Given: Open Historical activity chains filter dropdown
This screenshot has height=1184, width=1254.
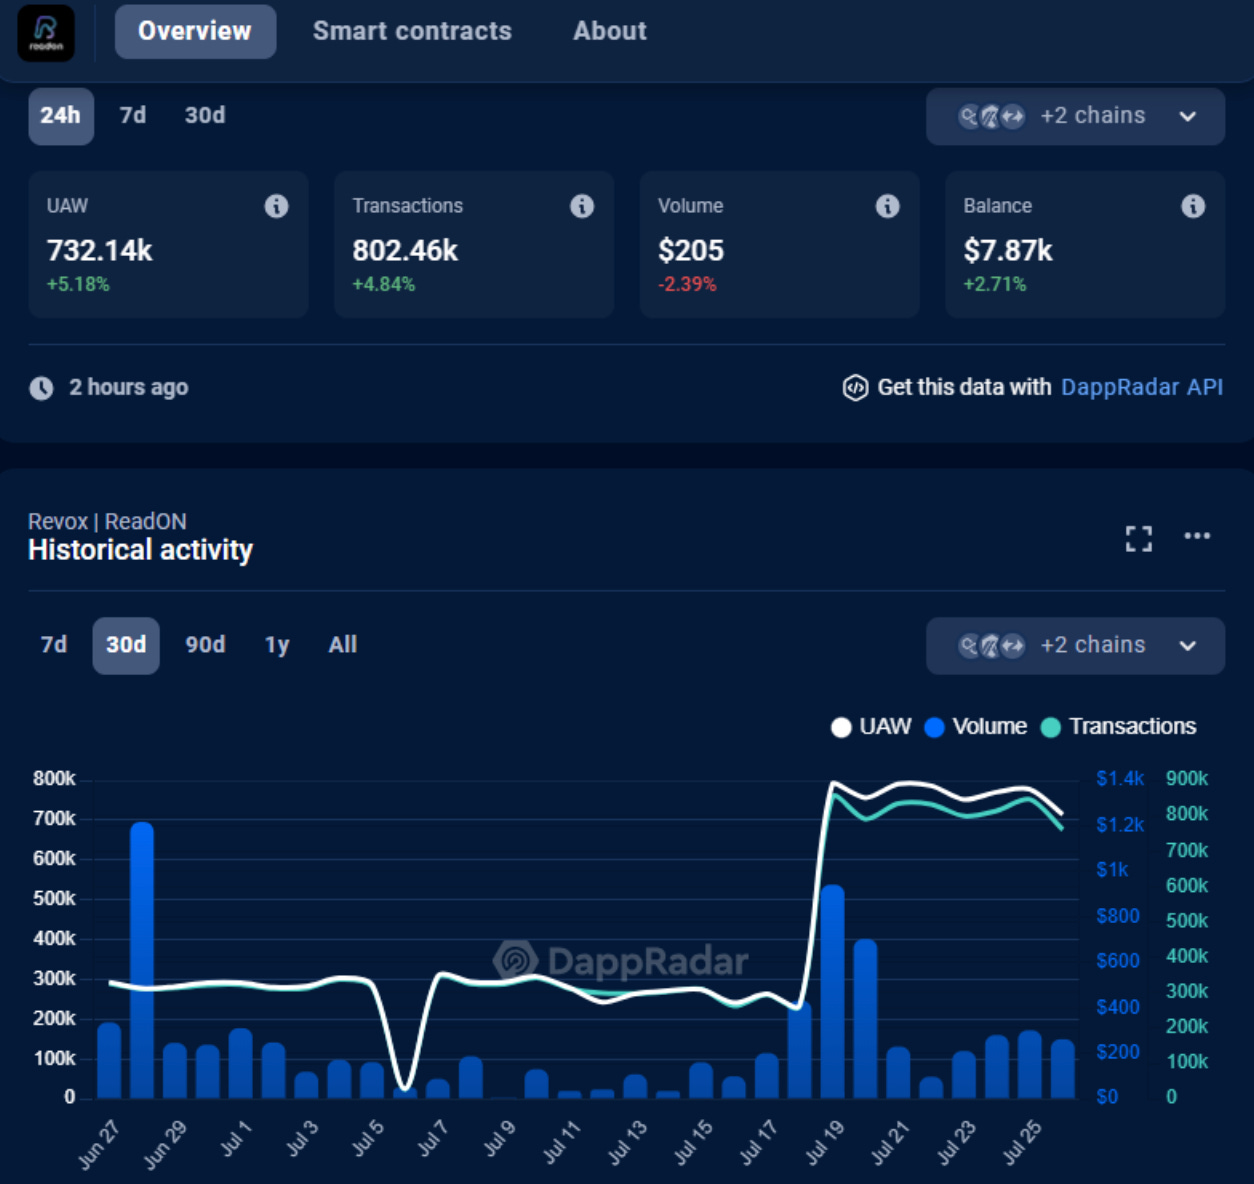Looking at the screenshot, I should point(1075,646).
